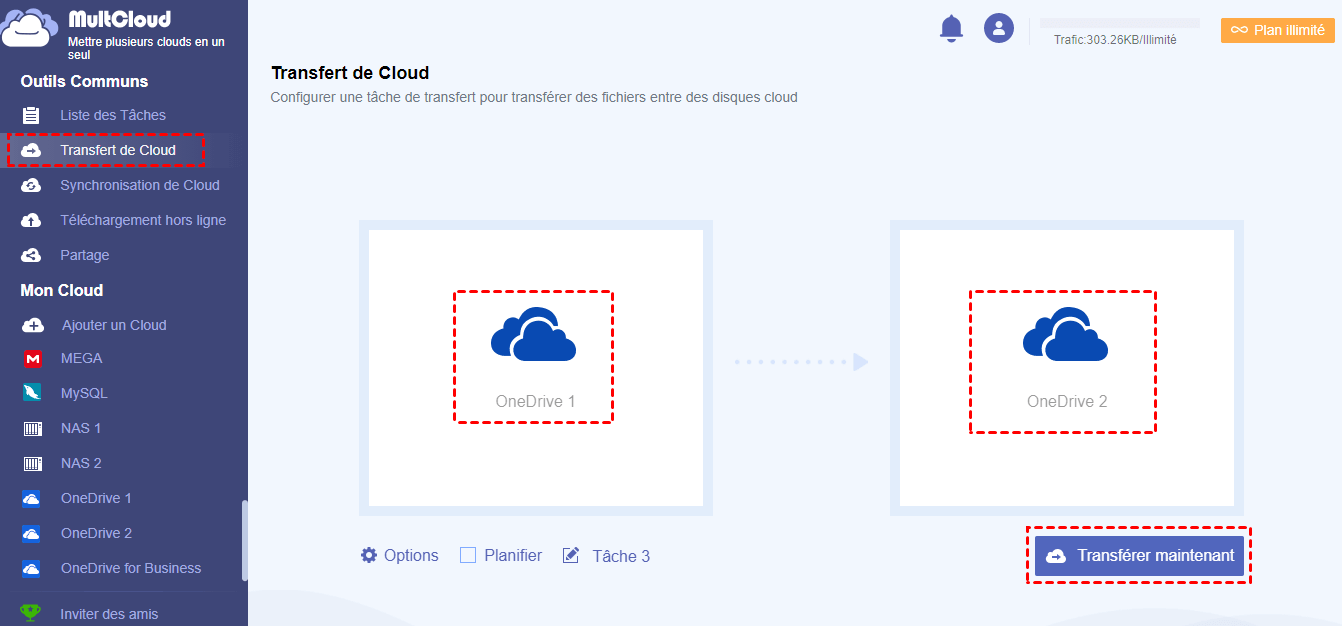Select OneDrive 2 in sidebar list
The width and height of the screenshot is (1342, 626).
point(96,533)
